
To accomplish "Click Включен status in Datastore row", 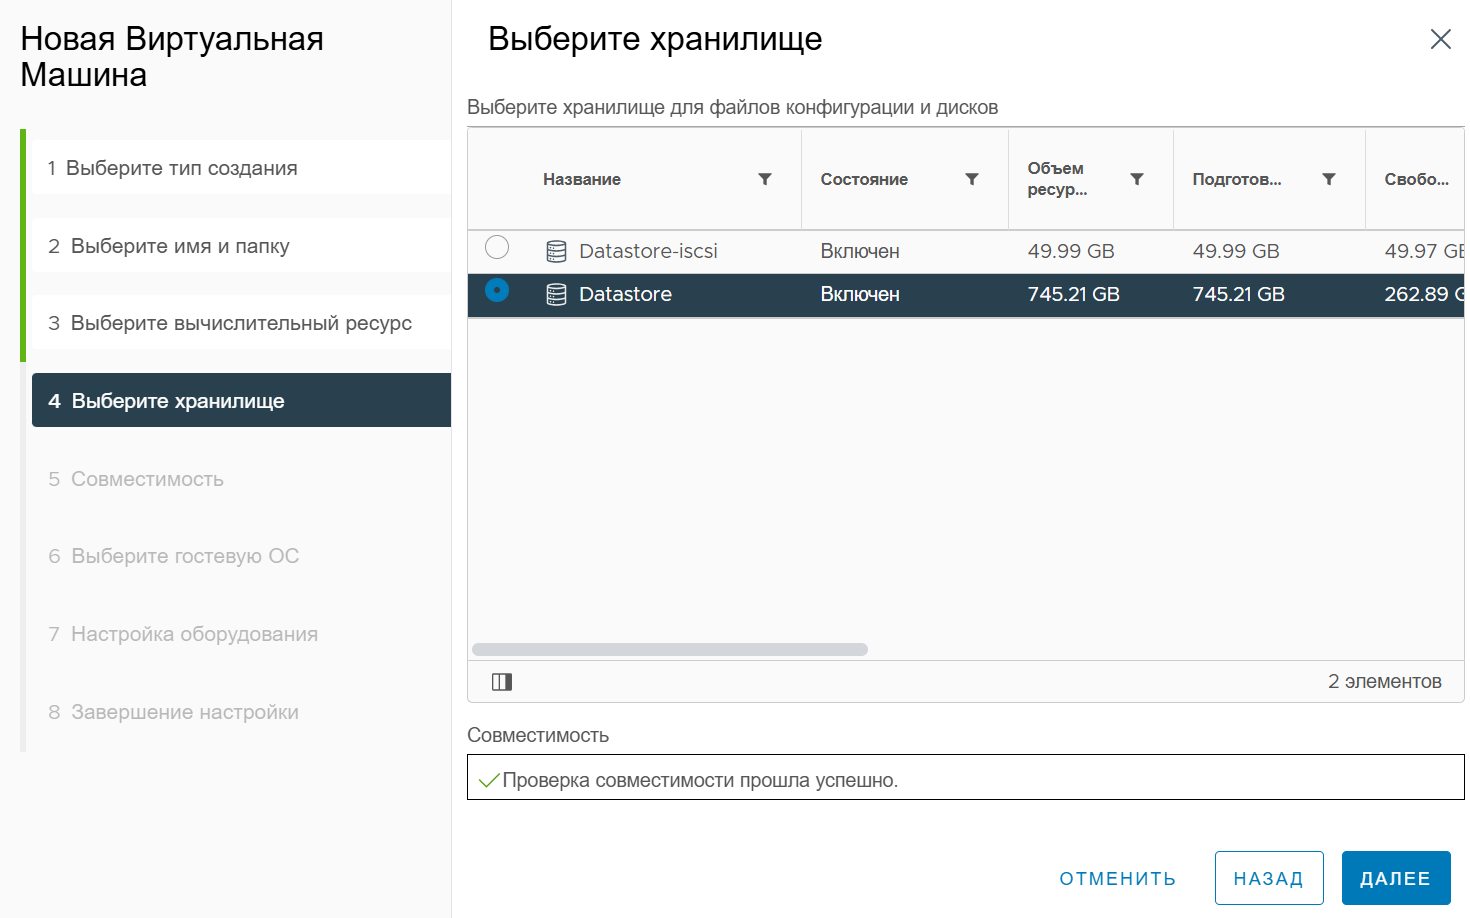I will point(860,294).
